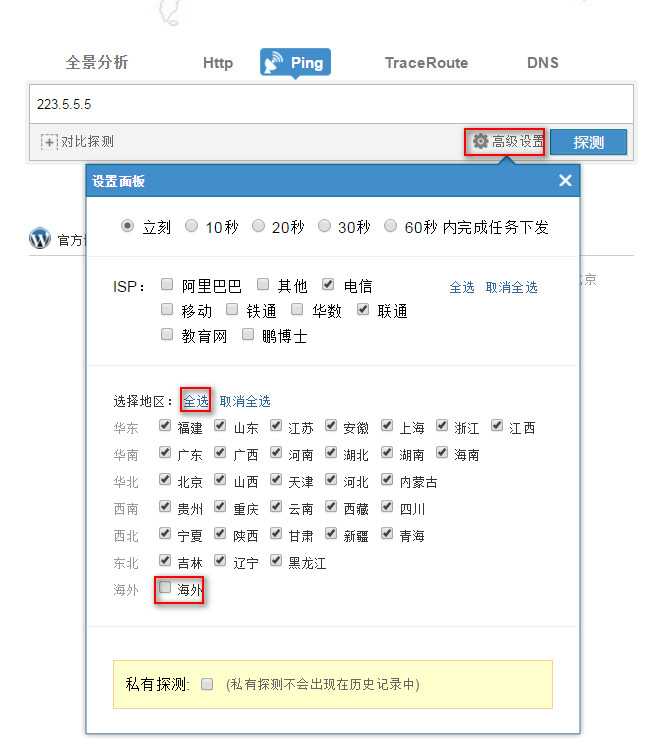671x743 pixels.
Task: Switch to the Ping tab
Action: [295, 63]
